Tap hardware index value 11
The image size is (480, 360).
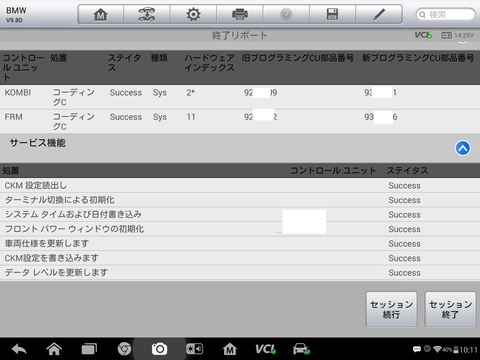pyautogui.click(x=191, y=117)
